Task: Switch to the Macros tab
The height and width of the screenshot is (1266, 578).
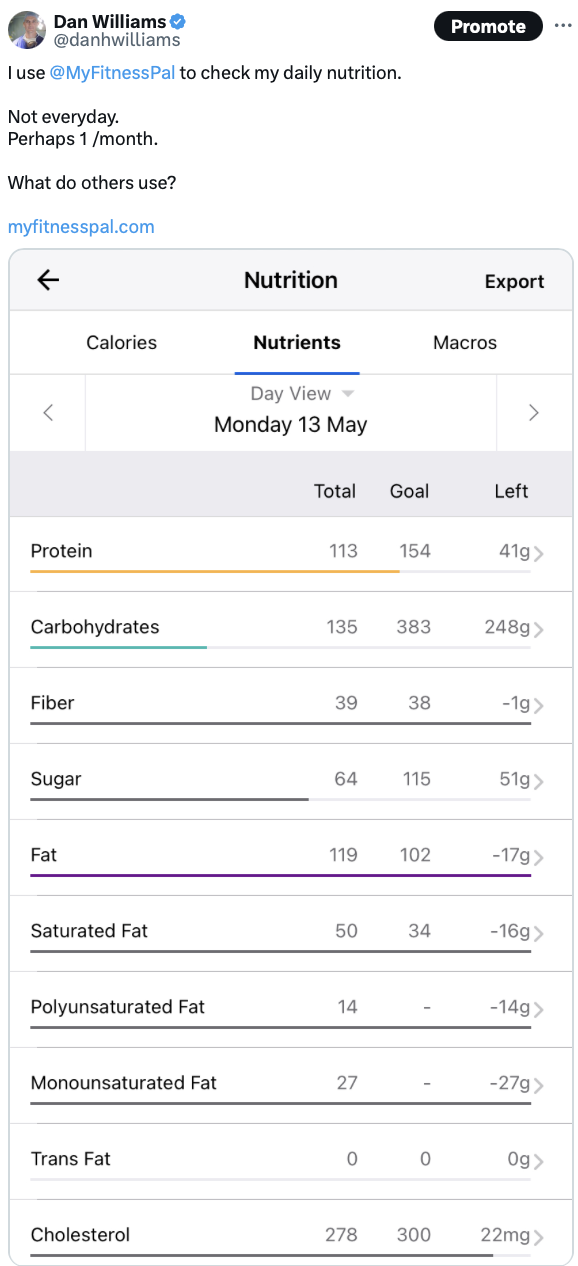Action: (x=464, y=342)
